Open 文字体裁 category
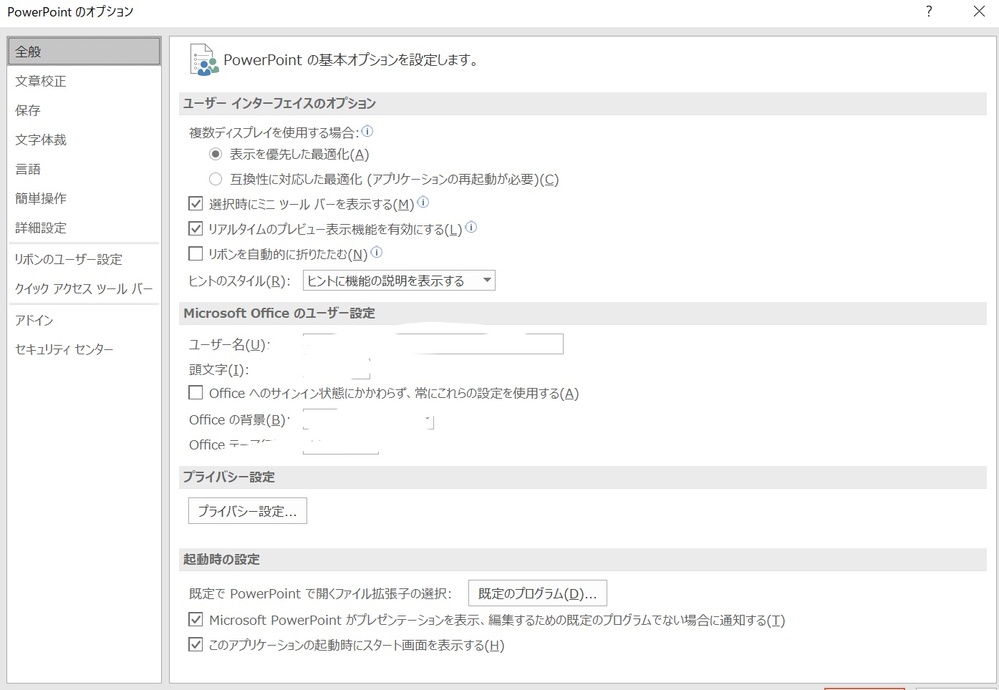Screen dimensions: 999x690 [84, 140]
